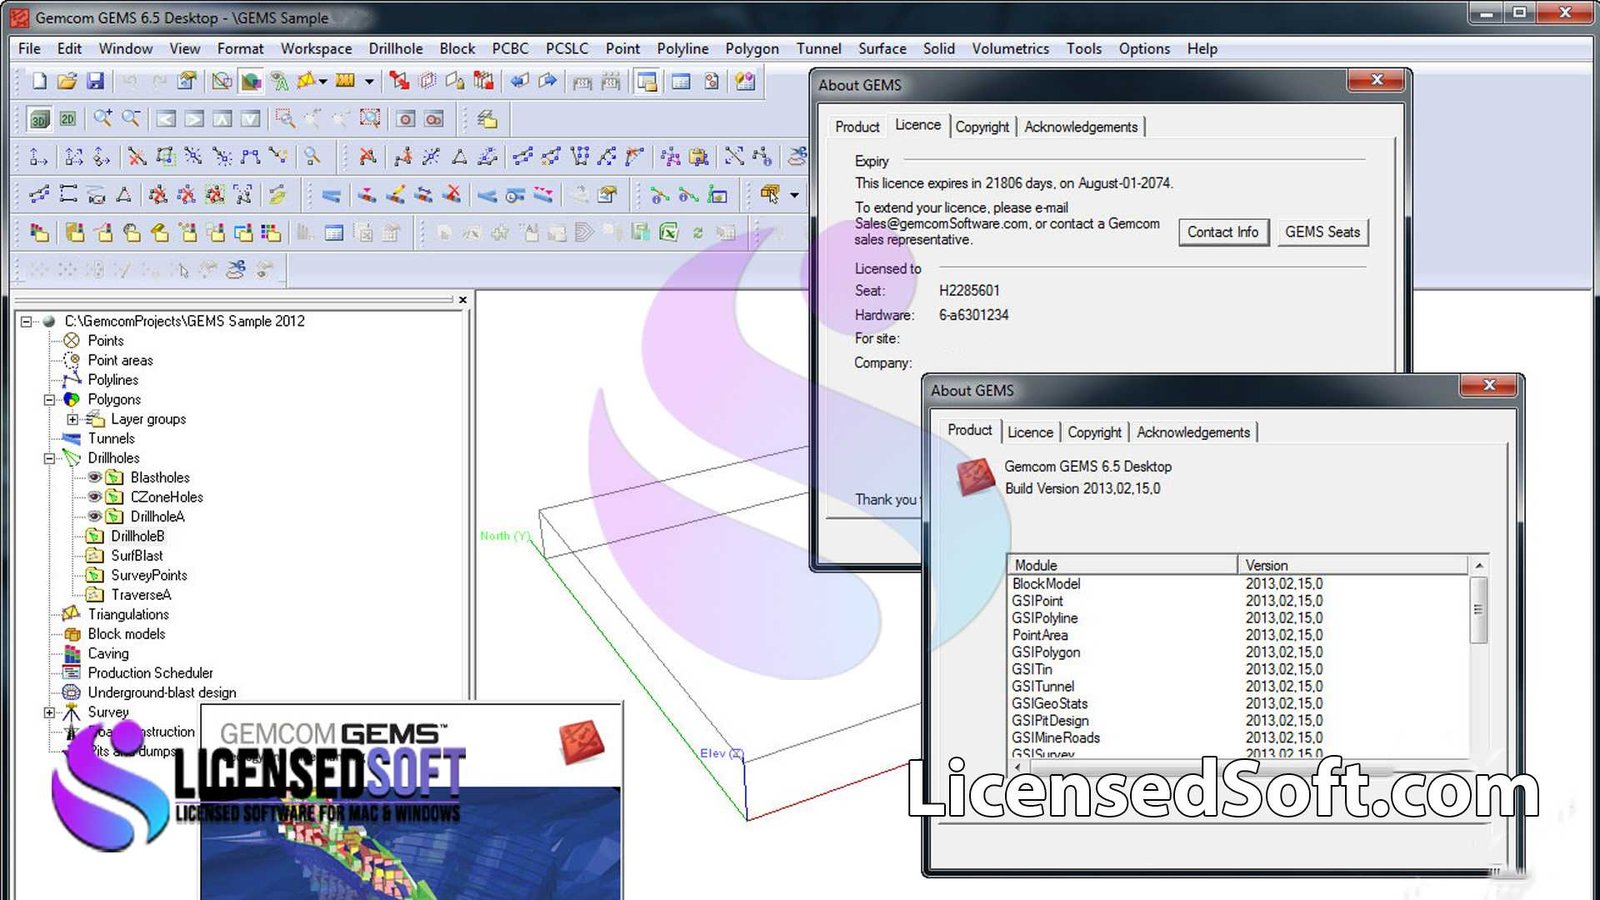Collapse the project root node
This screenshot has width=1600, height=900.
(27, 321)
